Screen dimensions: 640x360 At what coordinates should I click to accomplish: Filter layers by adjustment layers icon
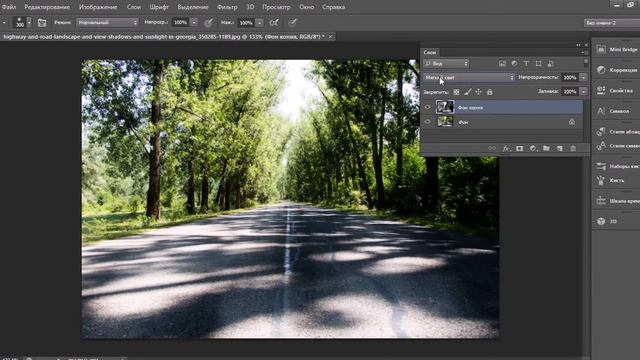(514, 64)
